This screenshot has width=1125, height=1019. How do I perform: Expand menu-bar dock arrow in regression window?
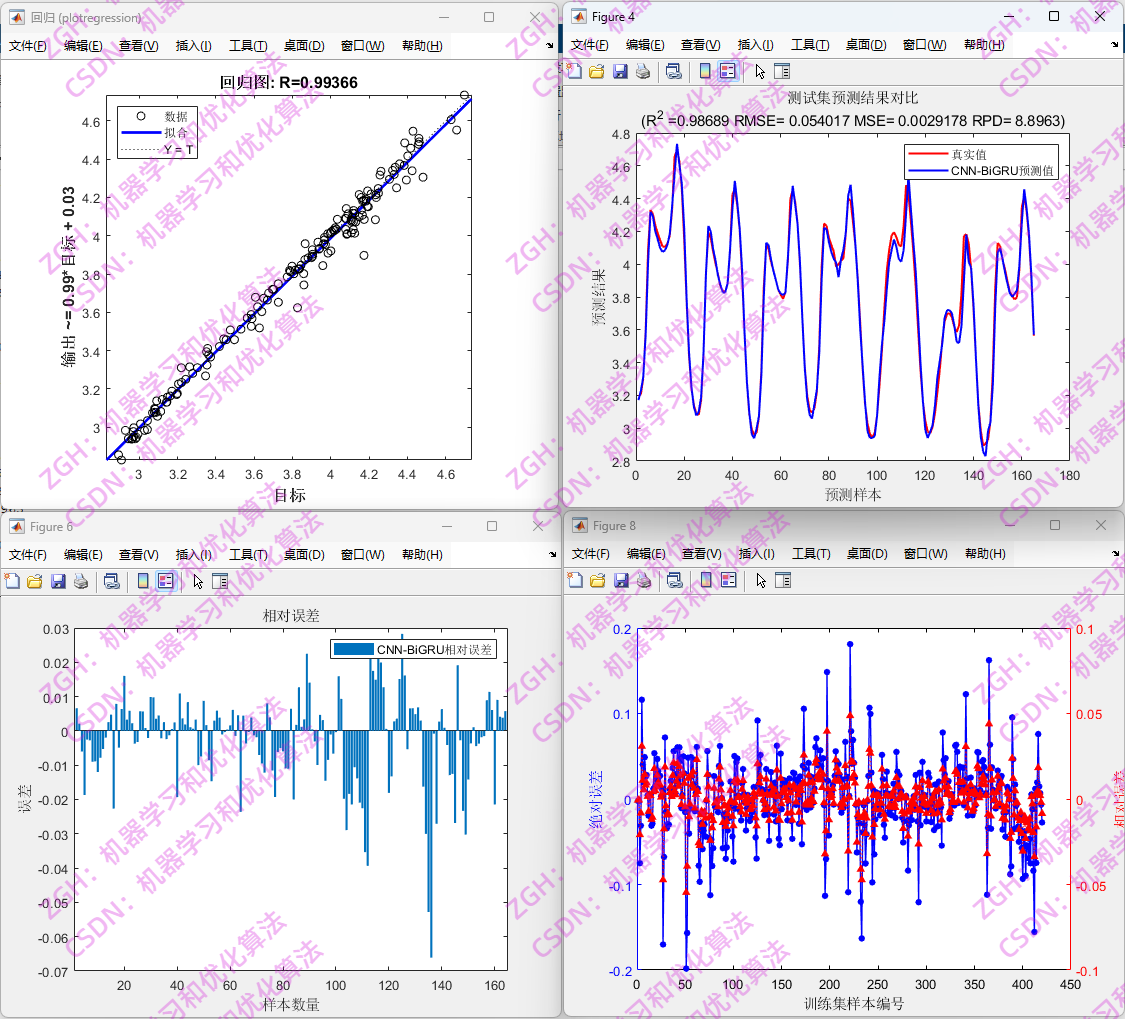pos(550,45)
